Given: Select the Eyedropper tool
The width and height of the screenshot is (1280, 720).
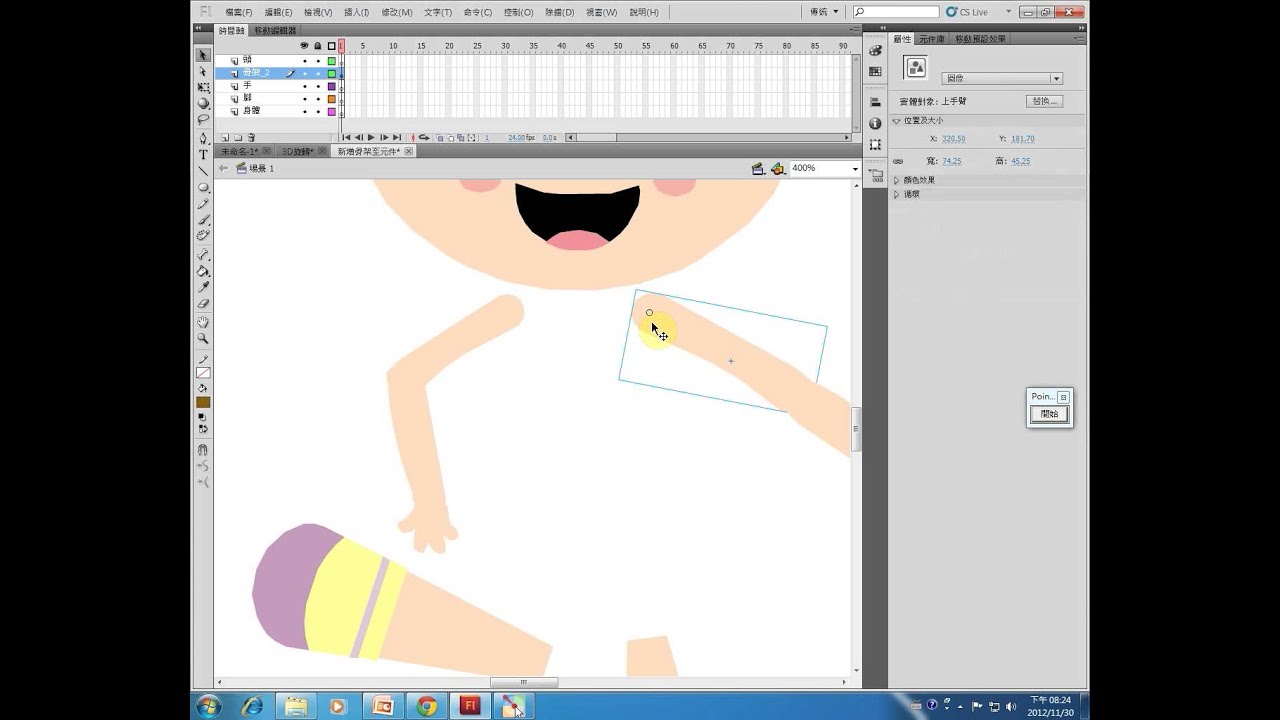Looking at the screenshot, I should [203, 287].
